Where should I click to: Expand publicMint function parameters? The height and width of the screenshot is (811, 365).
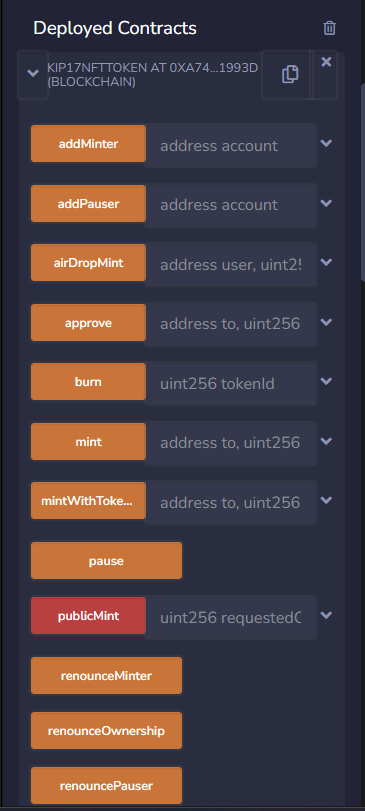click(326, 615)
